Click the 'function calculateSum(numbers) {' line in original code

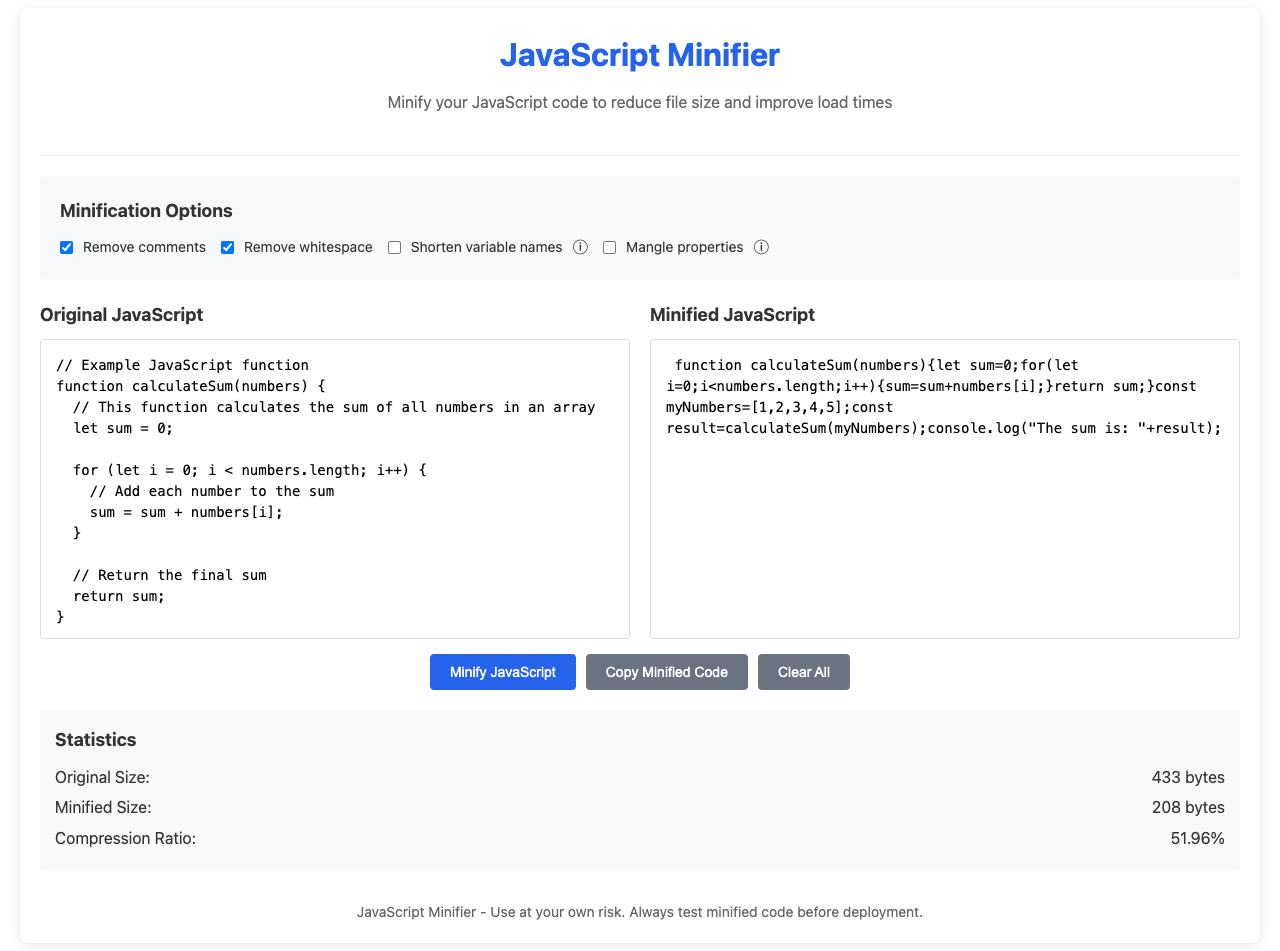pos(191,386)
